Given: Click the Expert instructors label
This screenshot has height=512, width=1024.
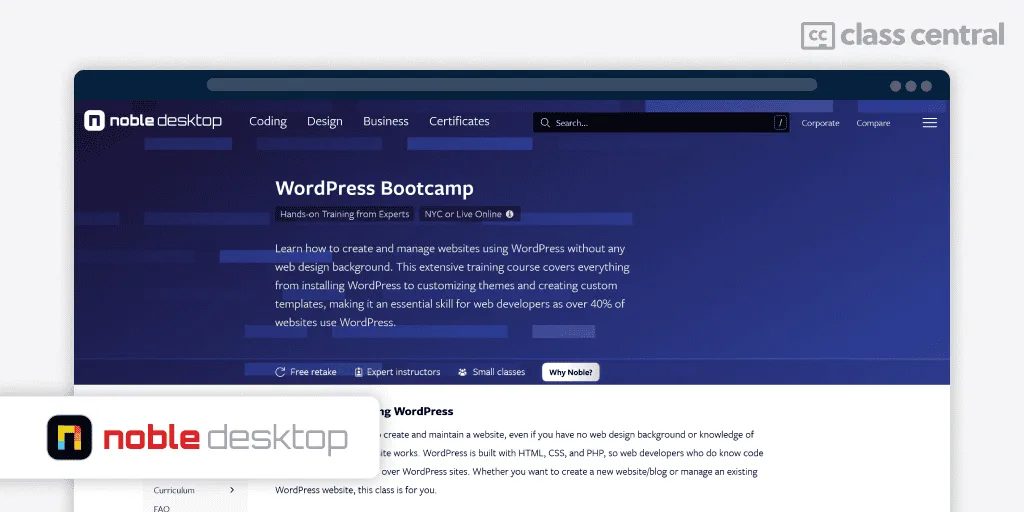Looking at the screenshot, I should pyautogui.click(x=404, y=372).
